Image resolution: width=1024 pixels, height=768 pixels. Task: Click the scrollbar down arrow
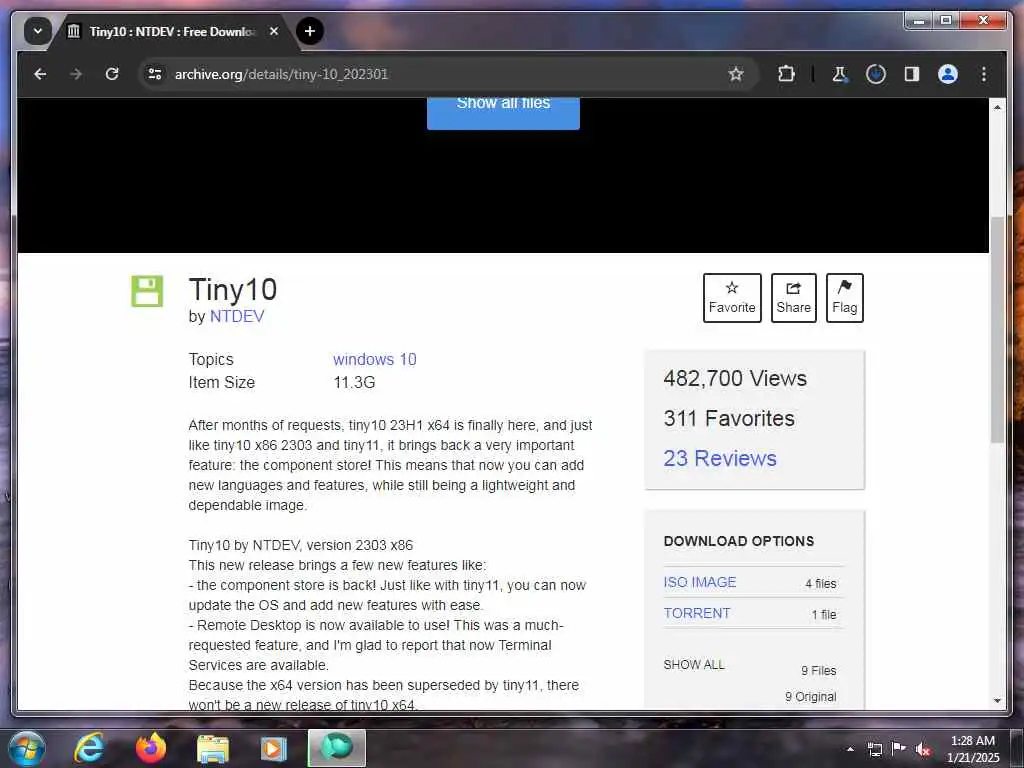pyautogui.click(x=997, y=701)
